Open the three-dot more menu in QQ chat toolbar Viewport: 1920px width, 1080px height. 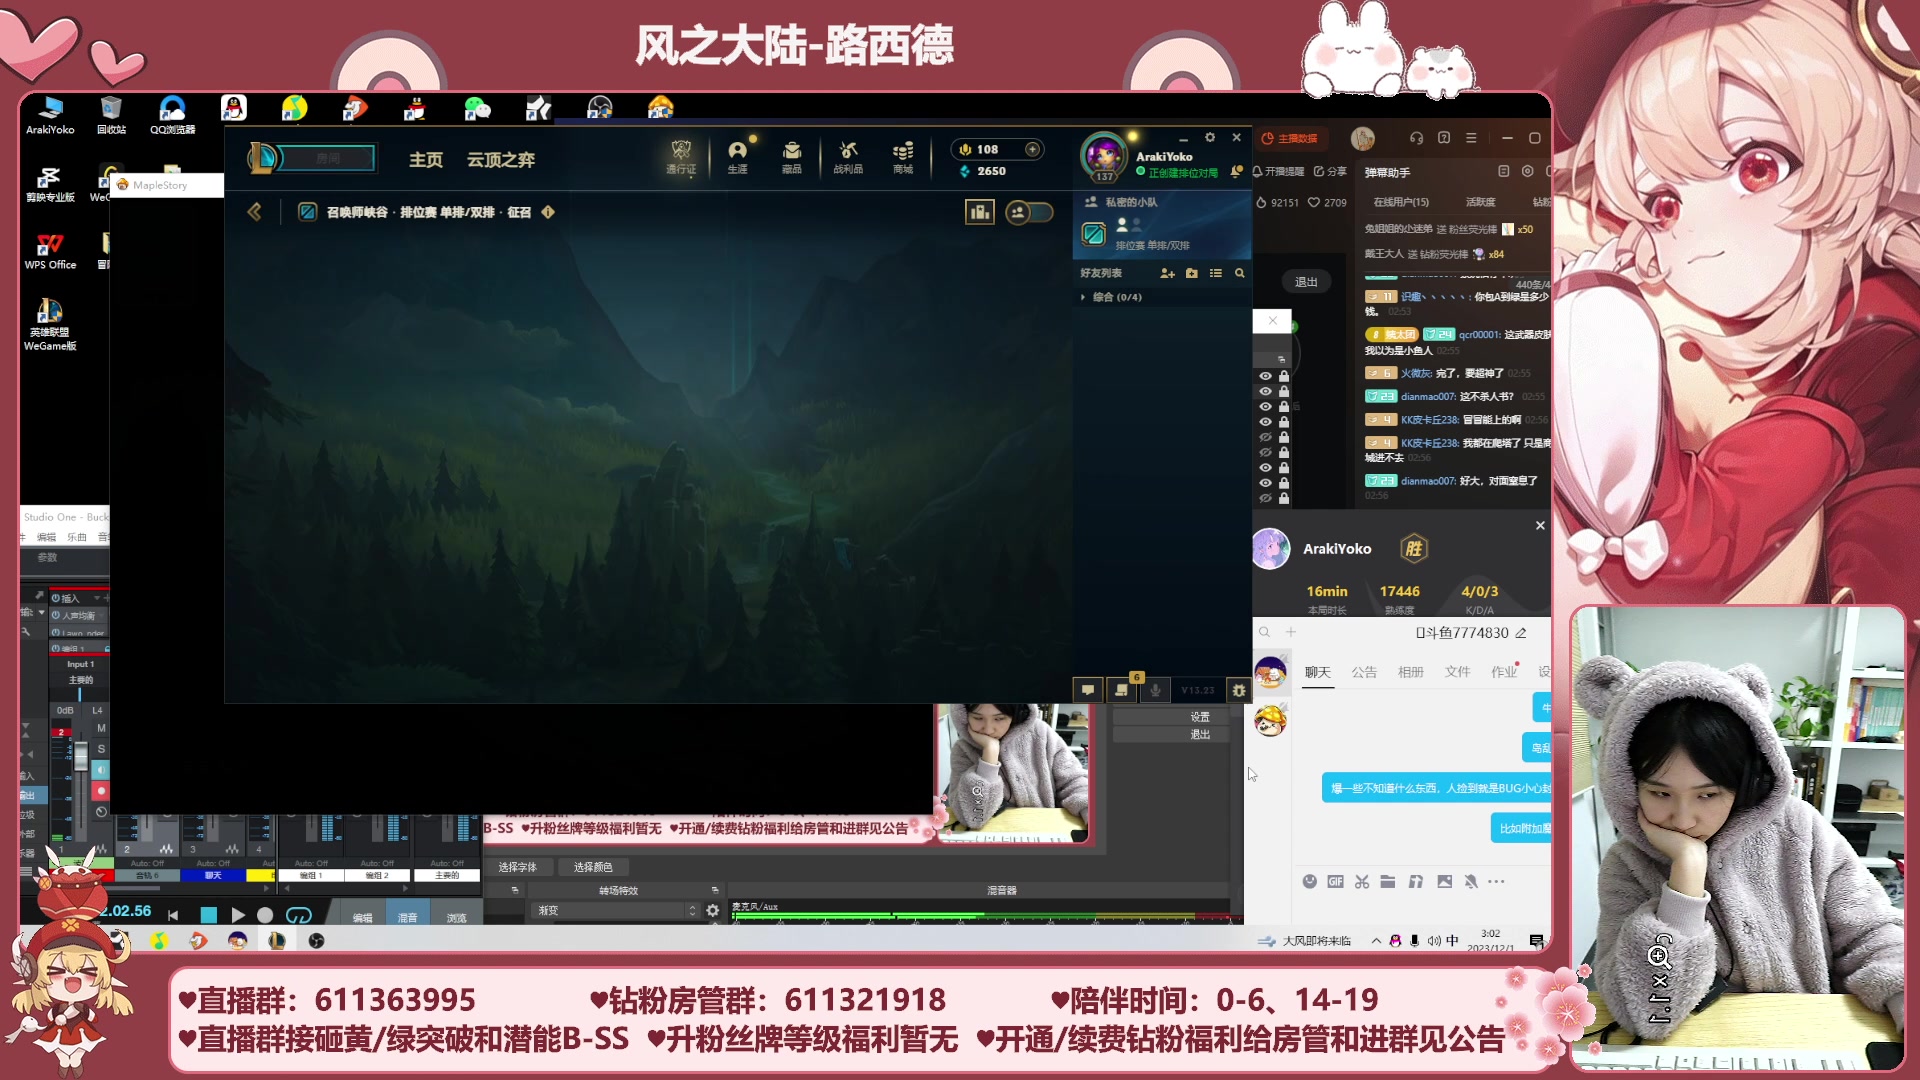click(x=1496, y=882)
